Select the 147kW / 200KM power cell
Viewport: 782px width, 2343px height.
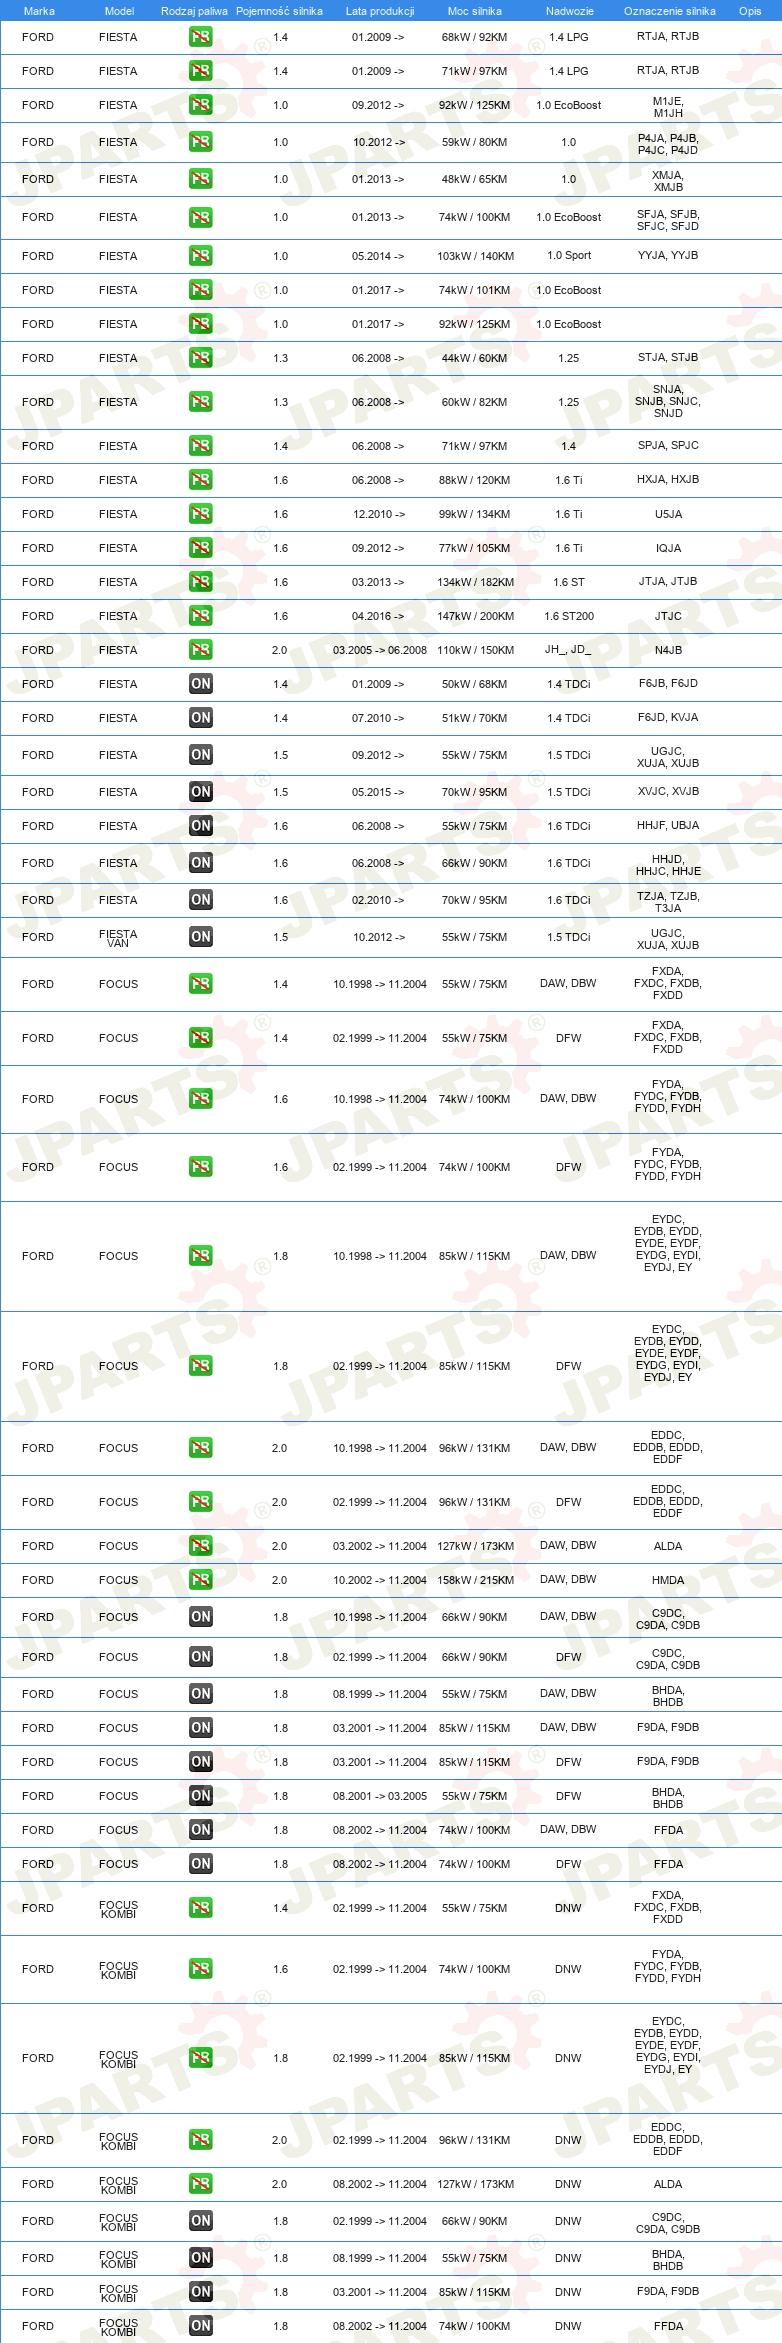pyautogui.click(x=475, y=616)
